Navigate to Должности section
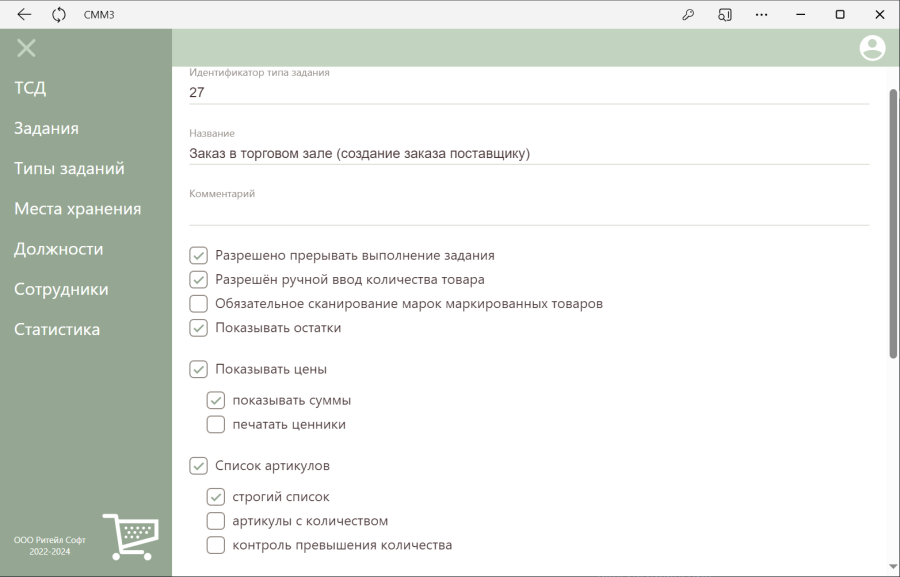This screenshot has height=577, width=900. tap(59, 249)
